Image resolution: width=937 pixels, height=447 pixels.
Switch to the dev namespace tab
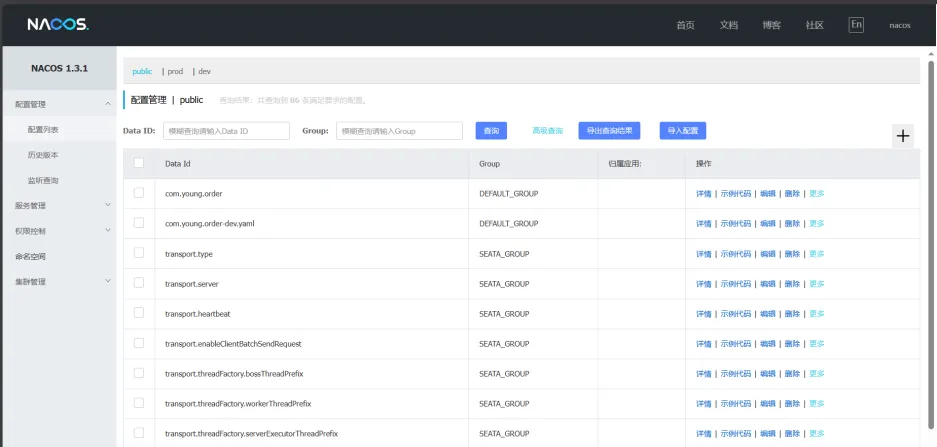[x=204, y=71]
